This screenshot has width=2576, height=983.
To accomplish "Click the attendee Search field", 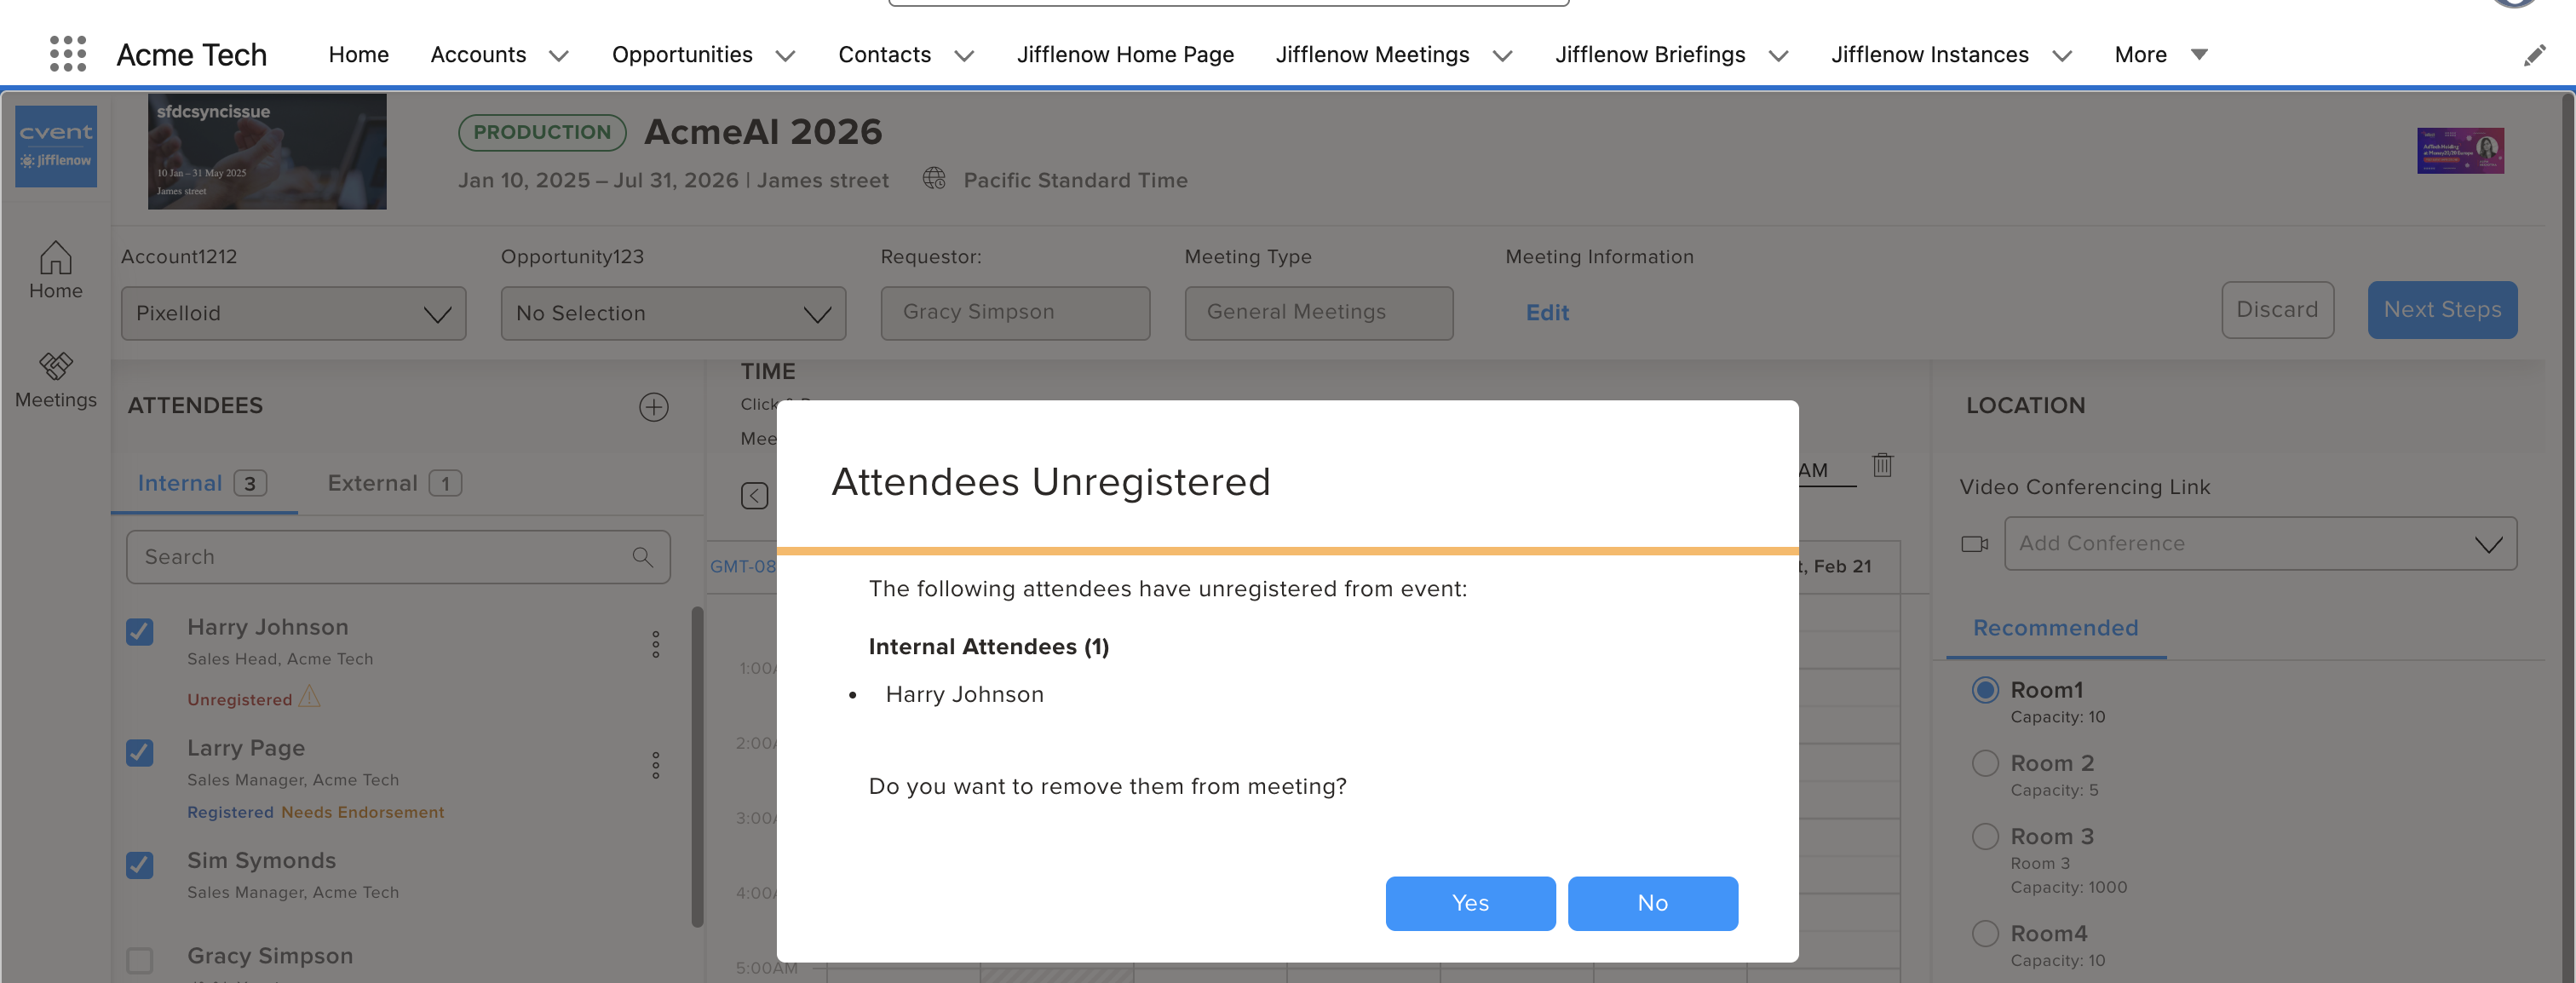I will tap(385, 557).
